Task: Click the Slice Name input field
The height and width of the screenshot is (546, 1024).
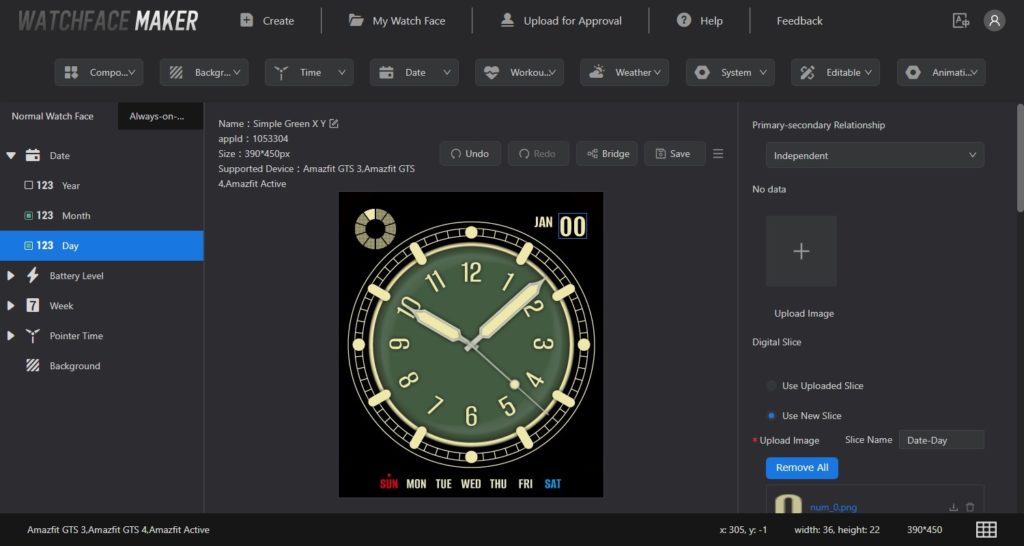Action: coord(940,440)
